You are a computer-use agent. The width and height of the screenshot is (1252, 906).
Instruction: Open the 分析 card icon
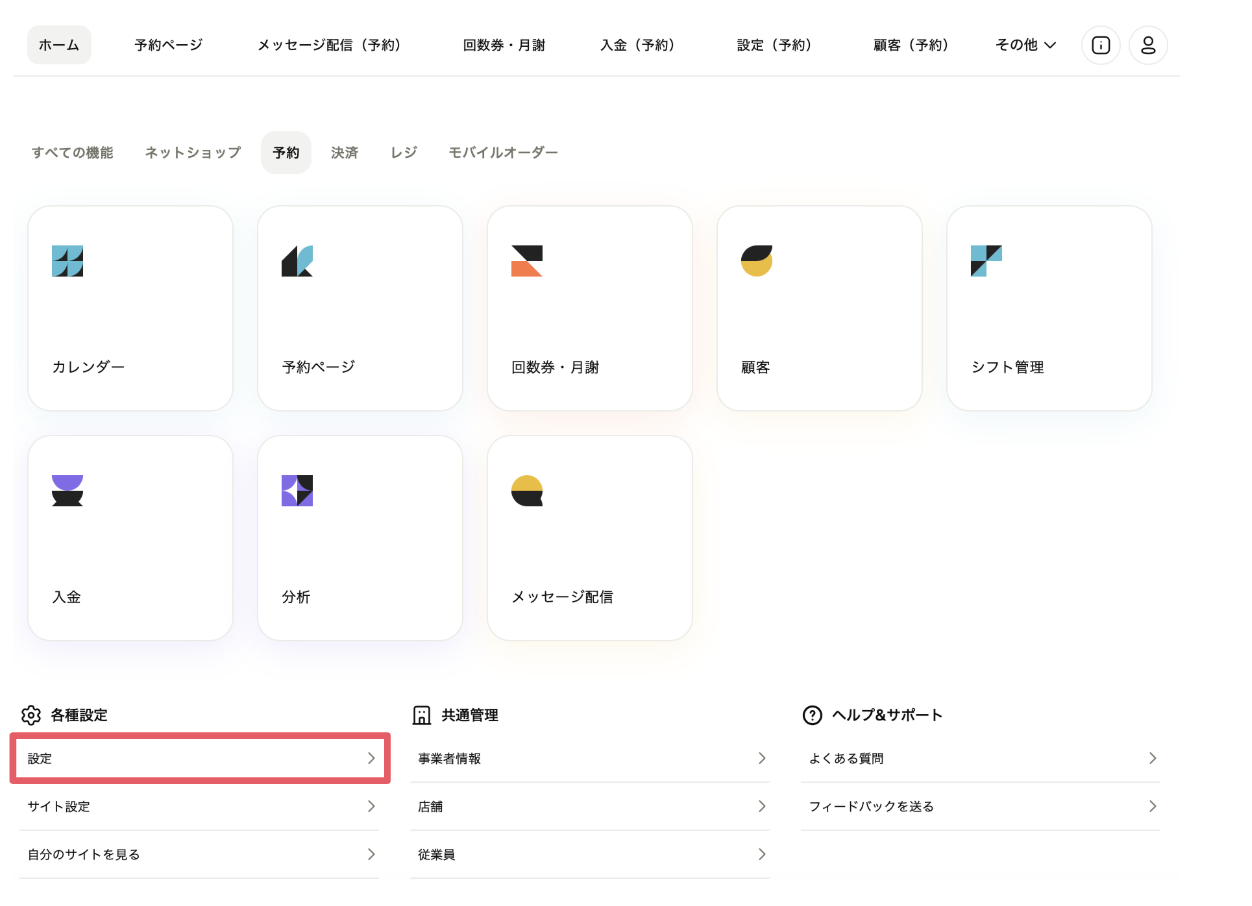click(x=297, y=491)
